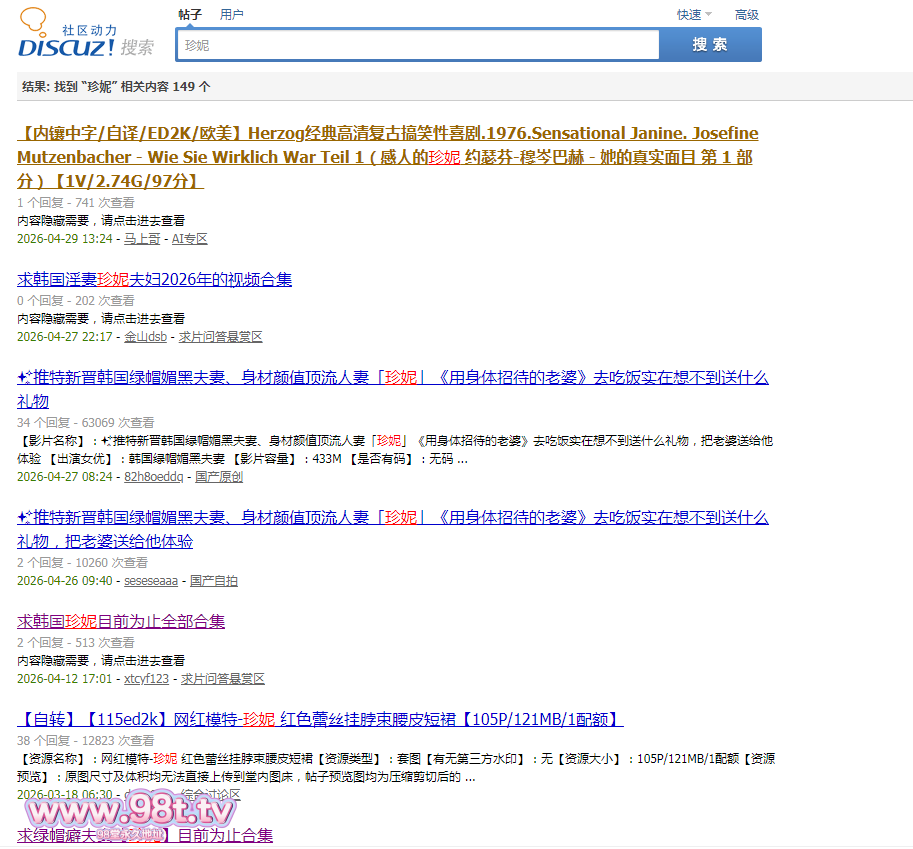
Task: Go to the 国产原创 forum link
Action: click(x=219, y=476)
